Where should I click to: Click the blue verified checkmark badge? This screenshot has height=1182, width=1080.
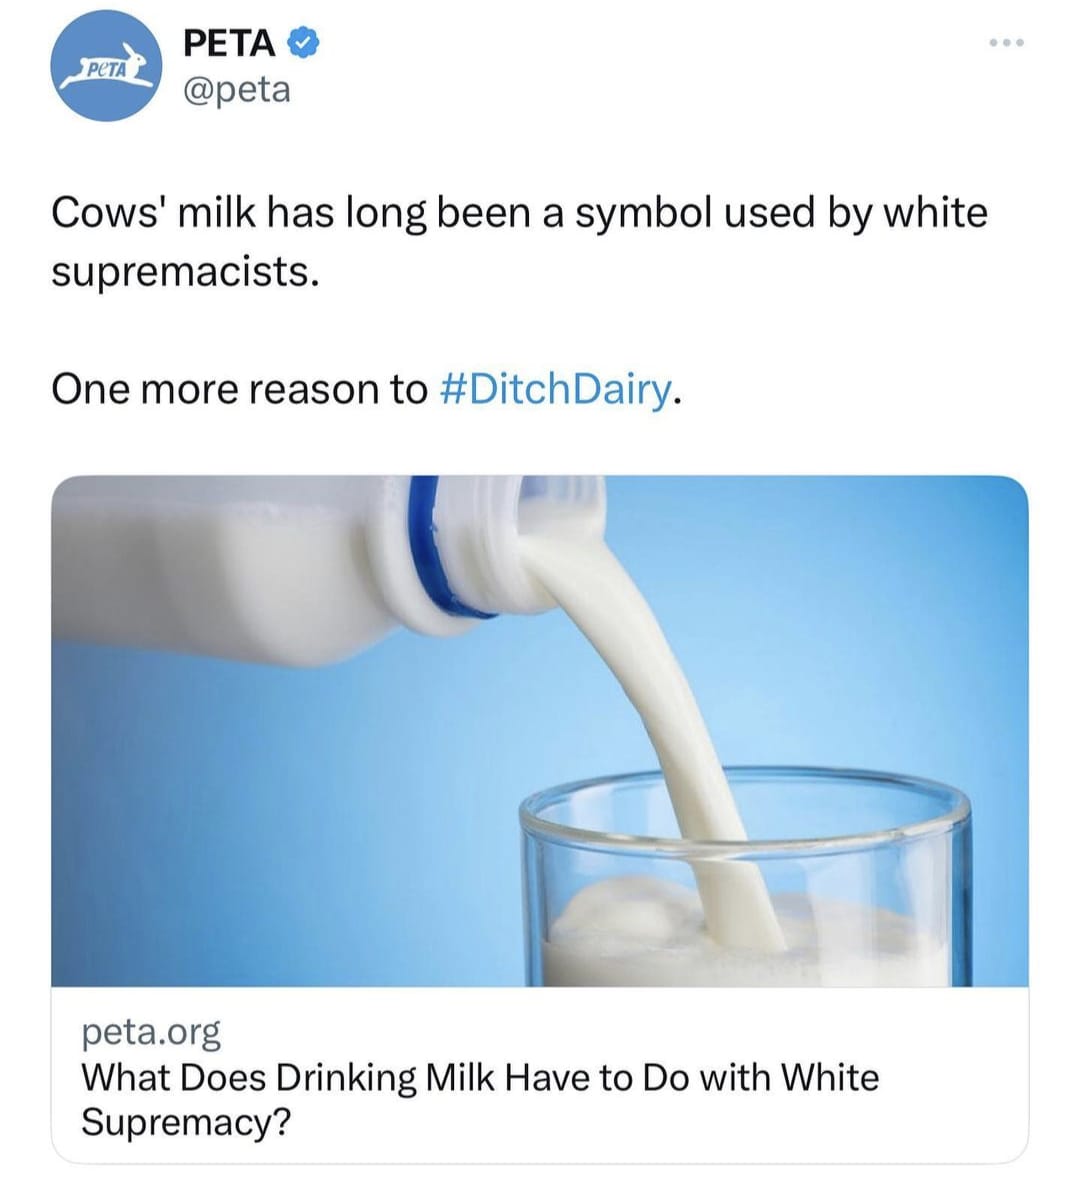click(x=303, y=43)
